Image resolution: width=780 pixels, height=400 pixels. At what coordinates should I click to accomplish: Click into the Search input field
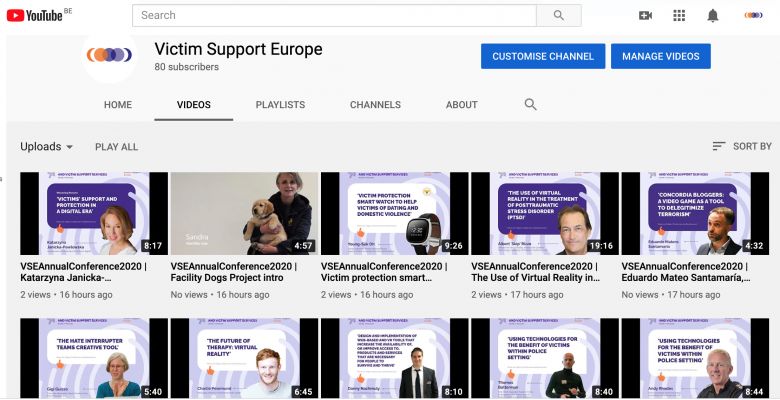[333, 15]
